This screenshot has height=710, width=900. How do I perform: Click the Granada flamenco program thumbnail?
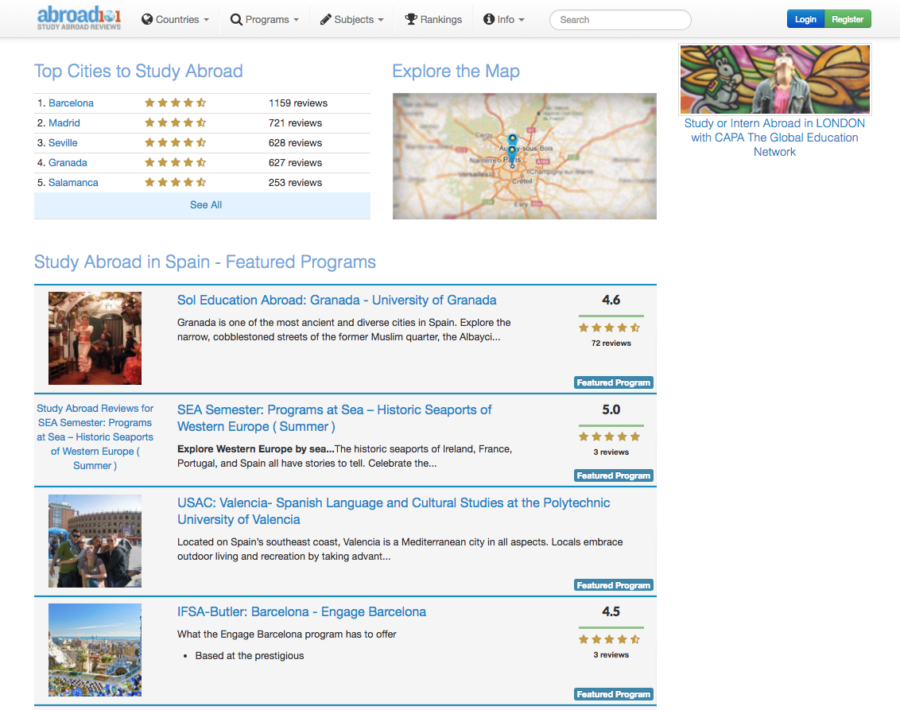(x=95, y=338)
